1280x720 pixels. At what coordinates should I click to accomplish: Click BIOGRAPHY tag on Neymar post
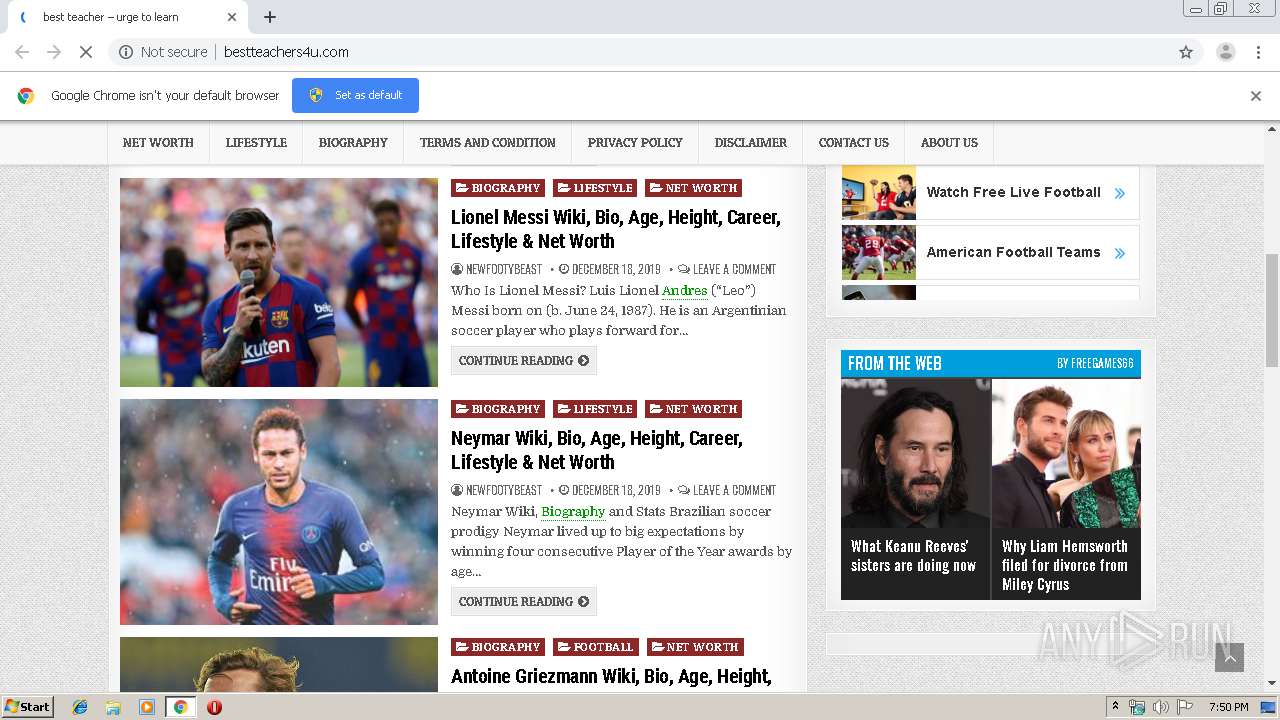[498, 409]
